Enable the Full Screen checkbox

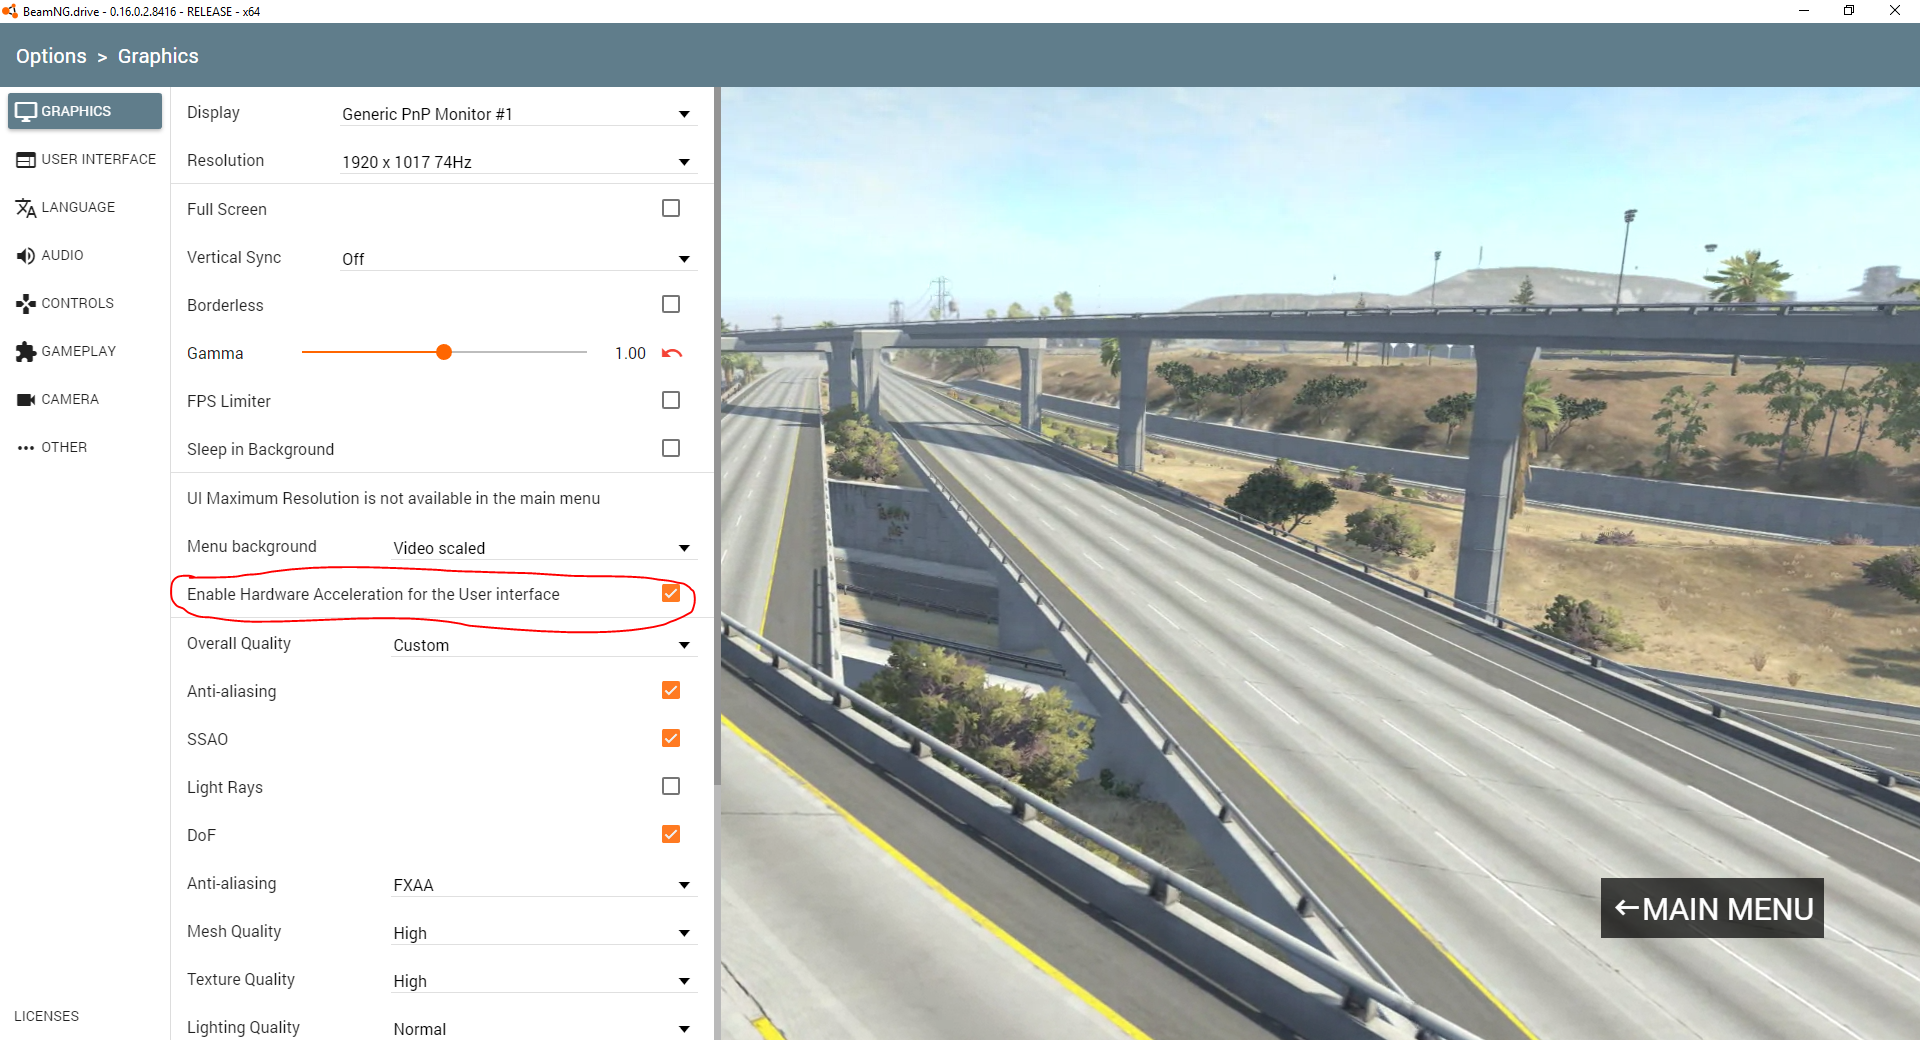click(671, 208)
